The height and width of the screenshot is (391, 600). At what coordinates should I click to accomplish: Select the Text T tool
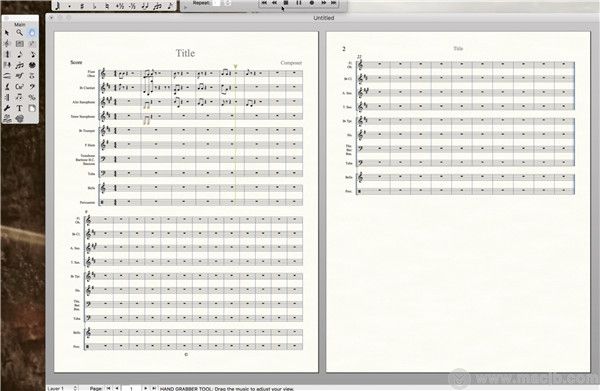tap(20, 108)
